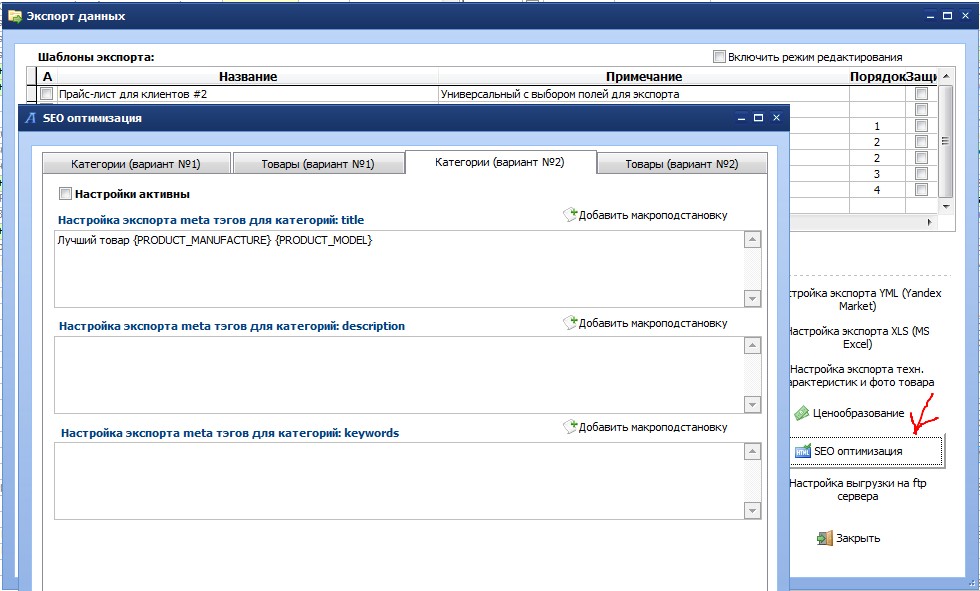This screenshot has height=591, width=980.
Task: Close the SEO оптимизация dialog
Action: coord(776,117)
